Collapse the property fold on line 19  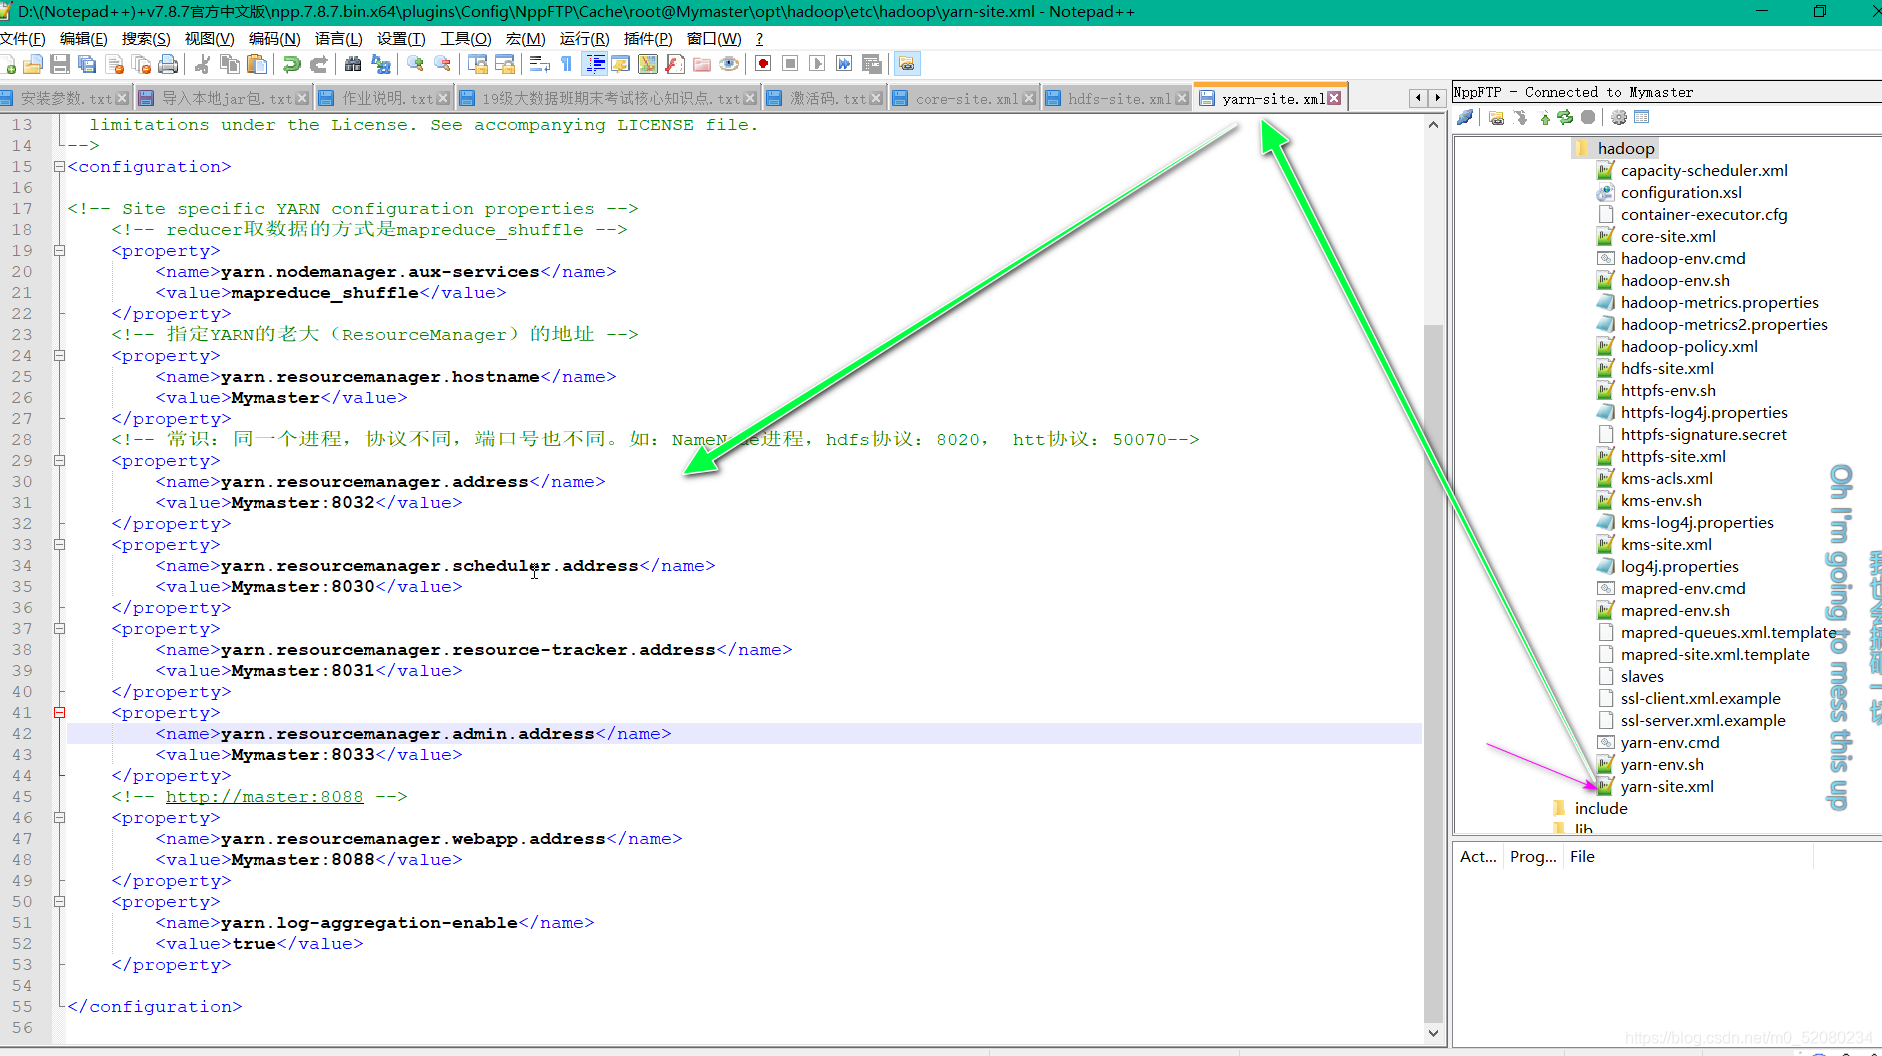click(x=59, y=251)
